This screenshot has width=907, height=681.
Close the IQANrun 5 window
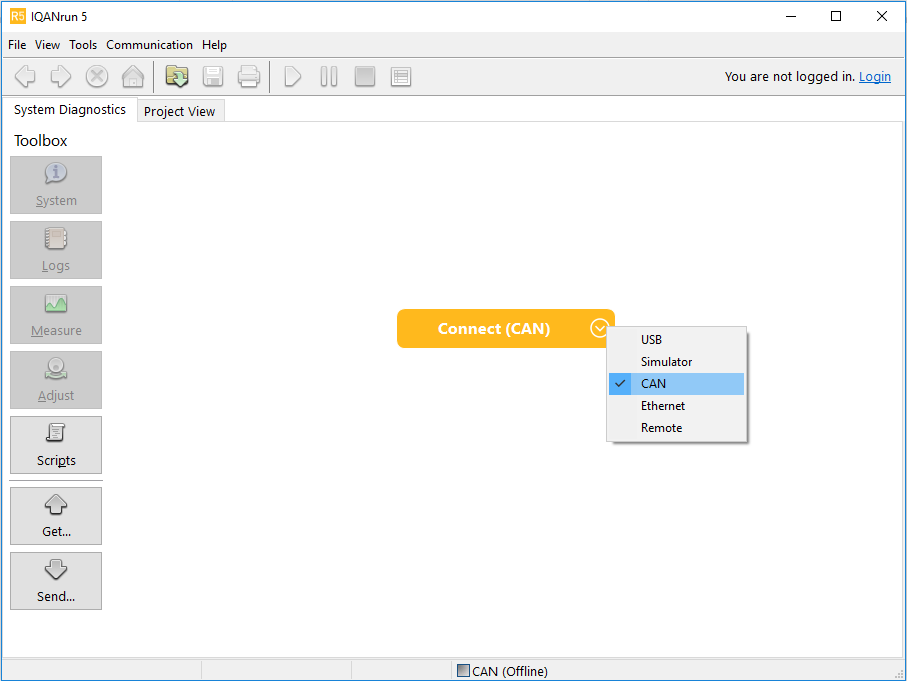(882, 16)
